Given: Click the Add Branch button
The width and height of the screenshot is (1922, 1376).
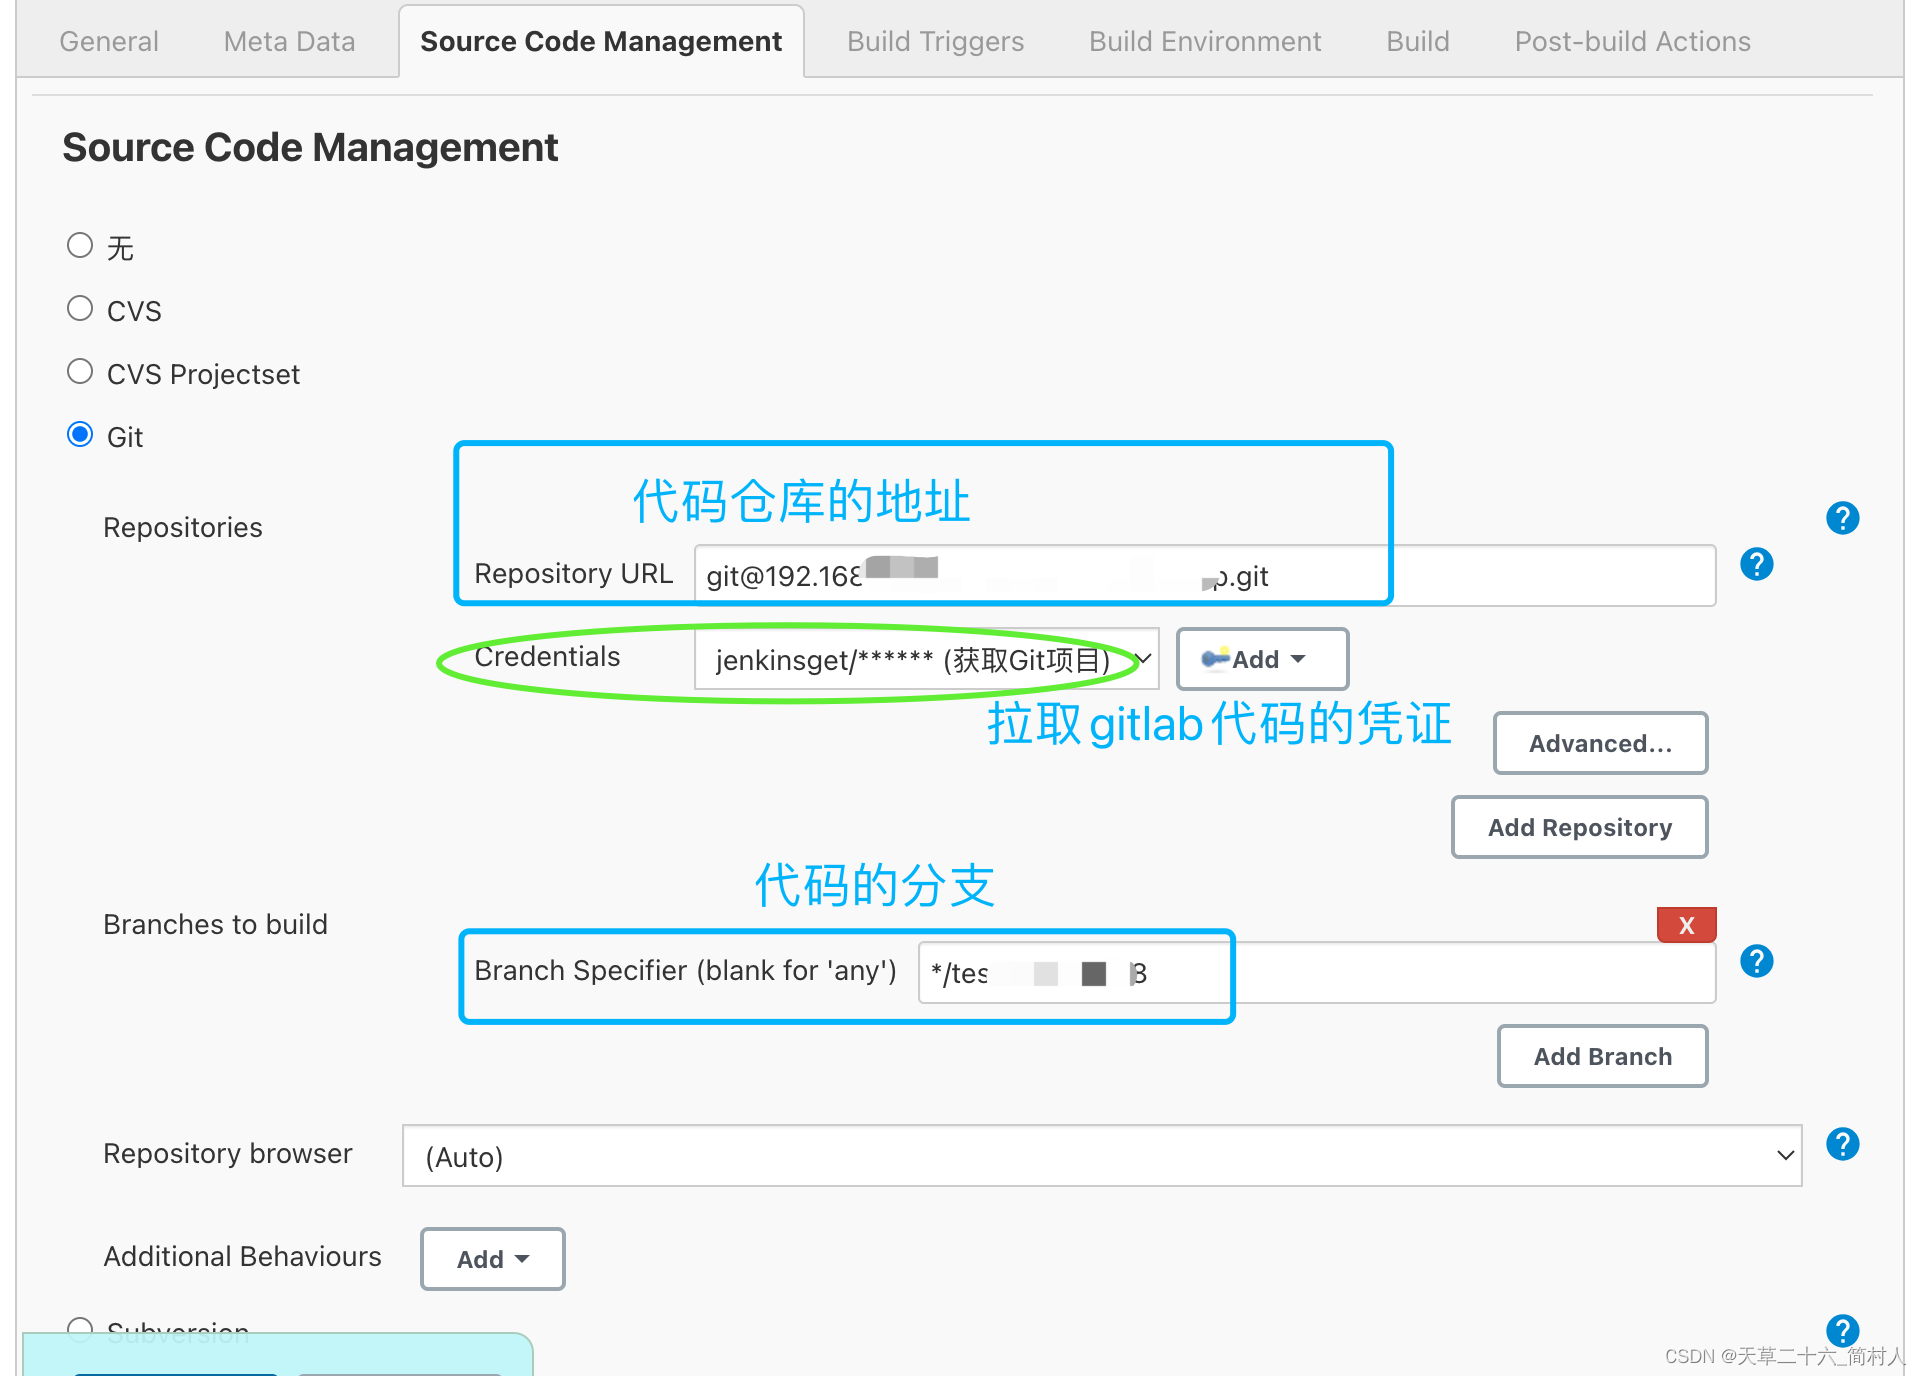Looking at the screenshot, I should coord(1602,1056).
